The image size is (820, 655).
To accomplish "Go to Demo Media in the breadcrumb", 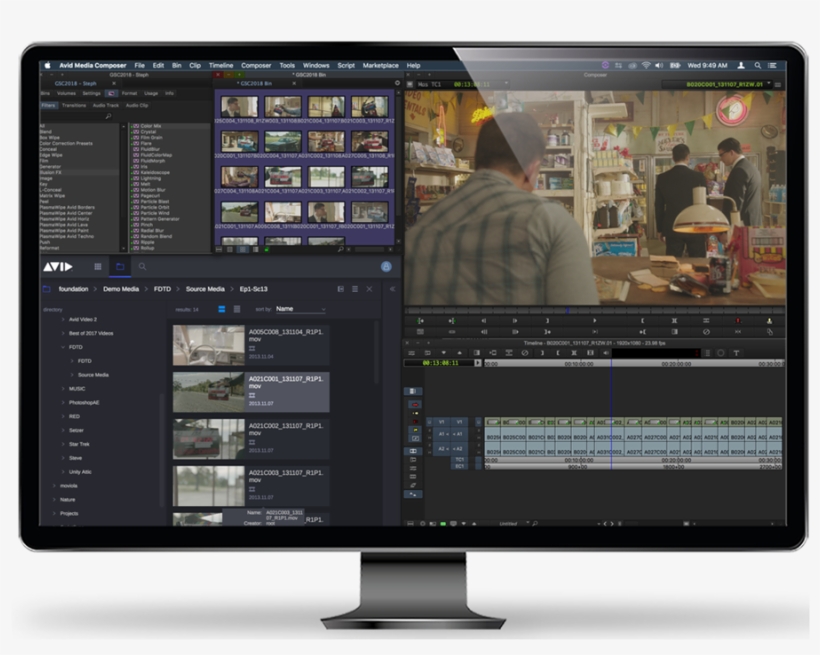I will [x=121, y=289].
